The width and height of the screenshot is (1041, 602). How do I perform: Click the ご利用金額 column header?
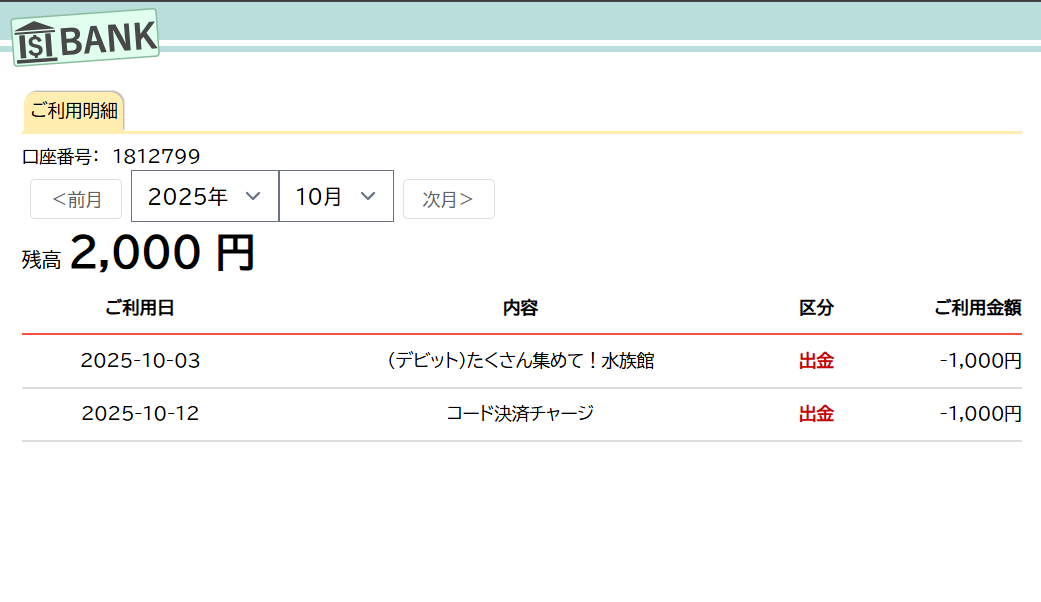[x=977, y=308]
